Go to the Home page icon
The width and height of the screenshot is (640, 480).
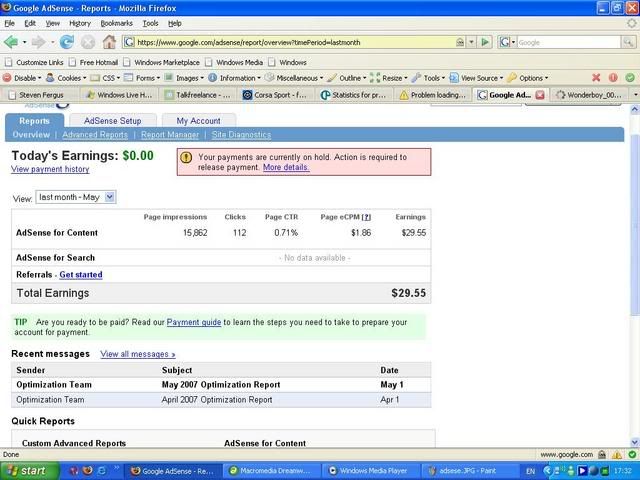(109, 42)
